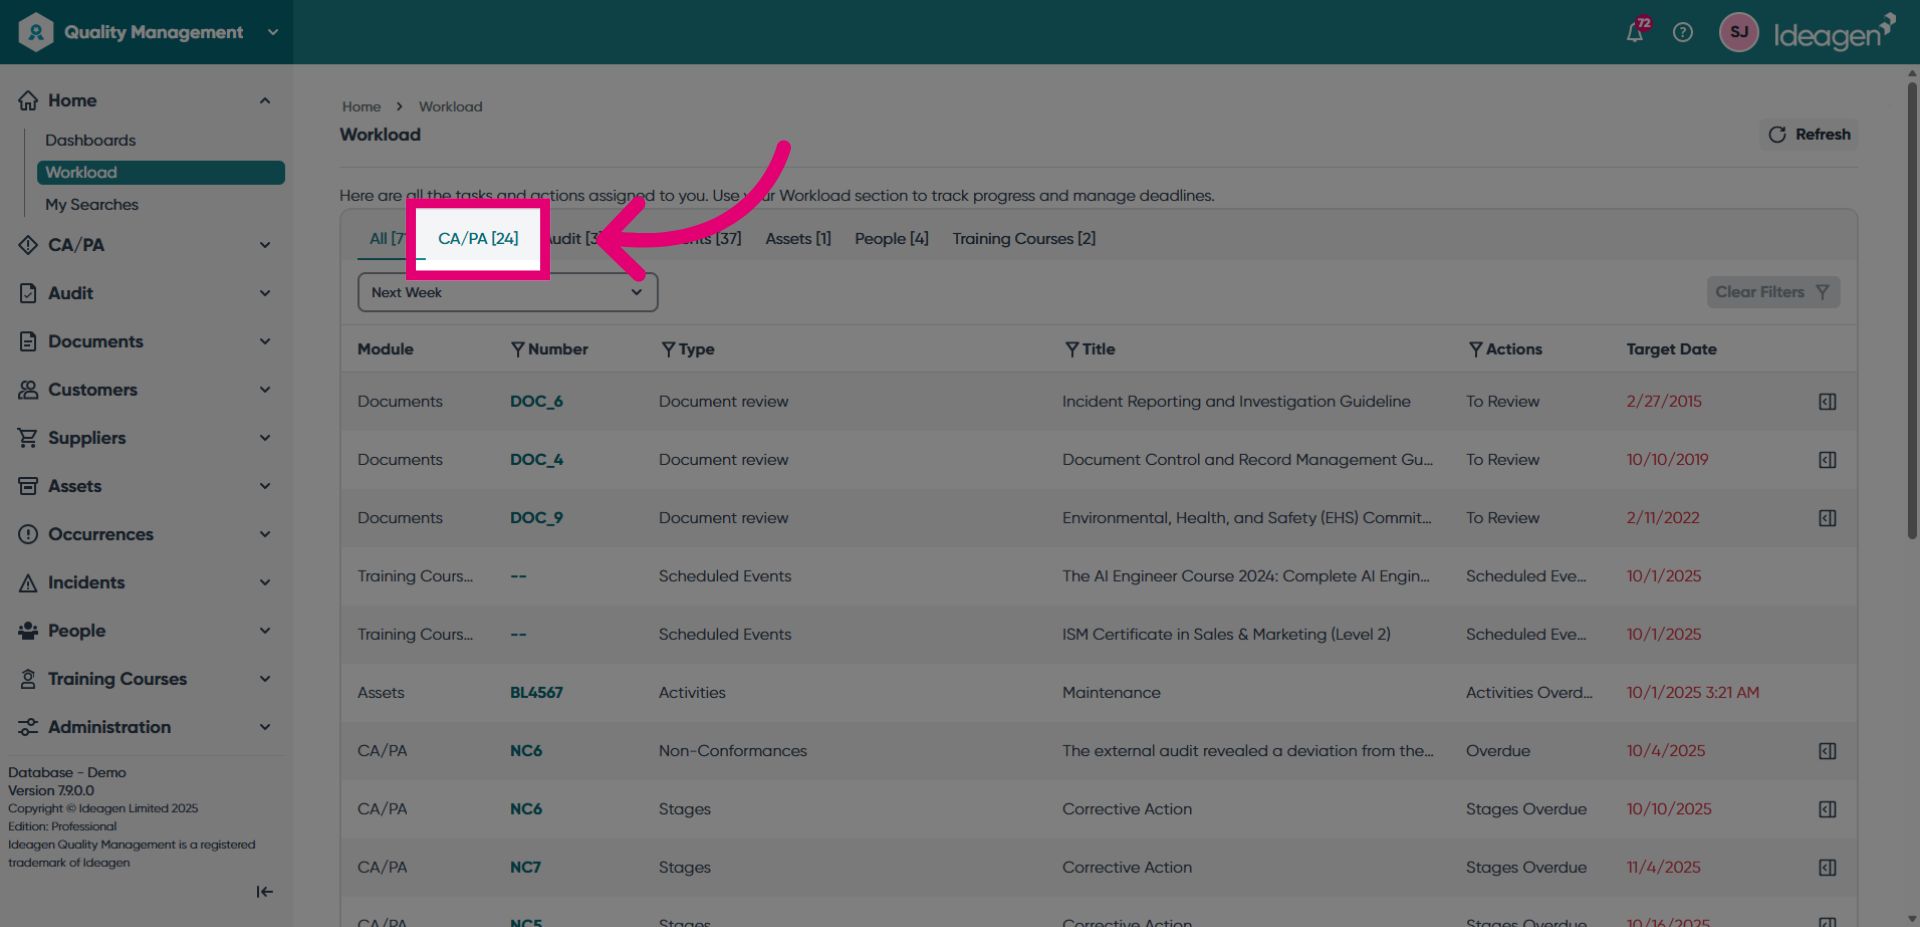The width and height of the screenshot is (1920, 927).
Task: Click the Assets box icon in sidebar
Action: pos(28,486)
